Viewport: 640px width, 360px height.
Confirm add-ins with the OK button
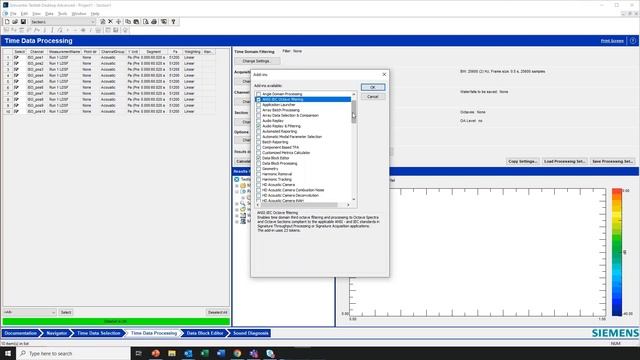tap(373, 87)
